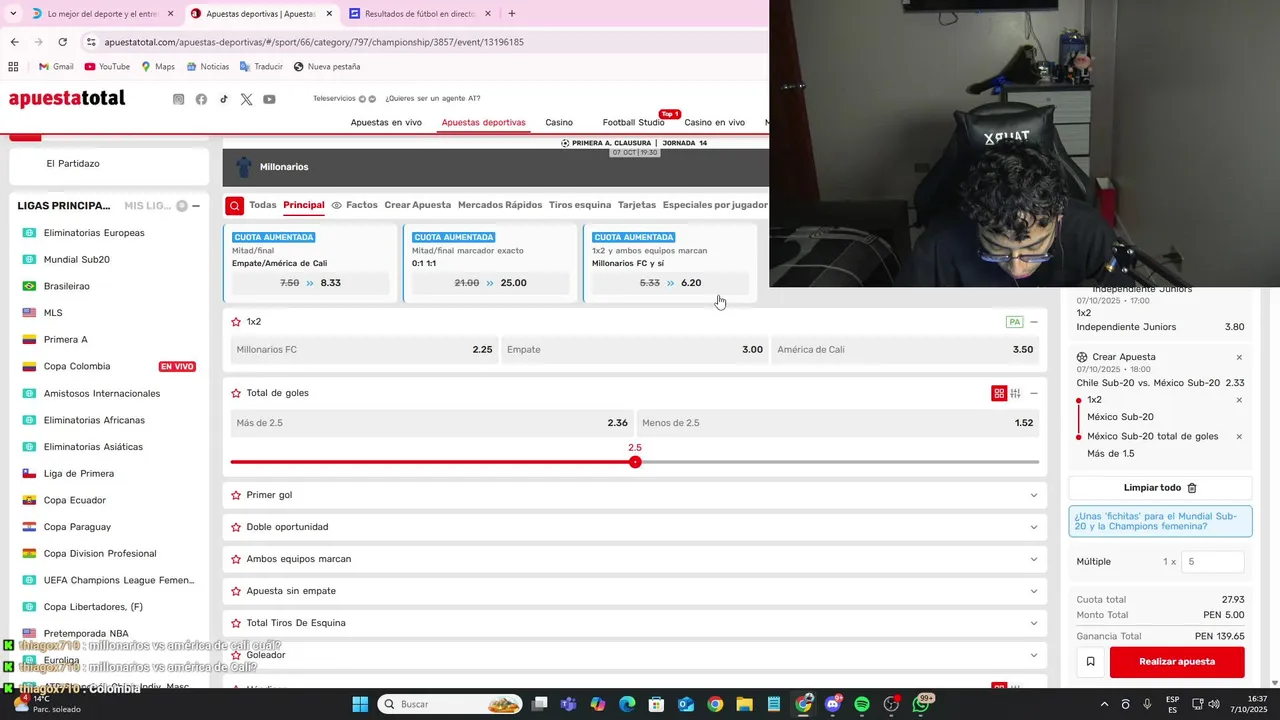Select the Todas market tab

tap(263, 205)
